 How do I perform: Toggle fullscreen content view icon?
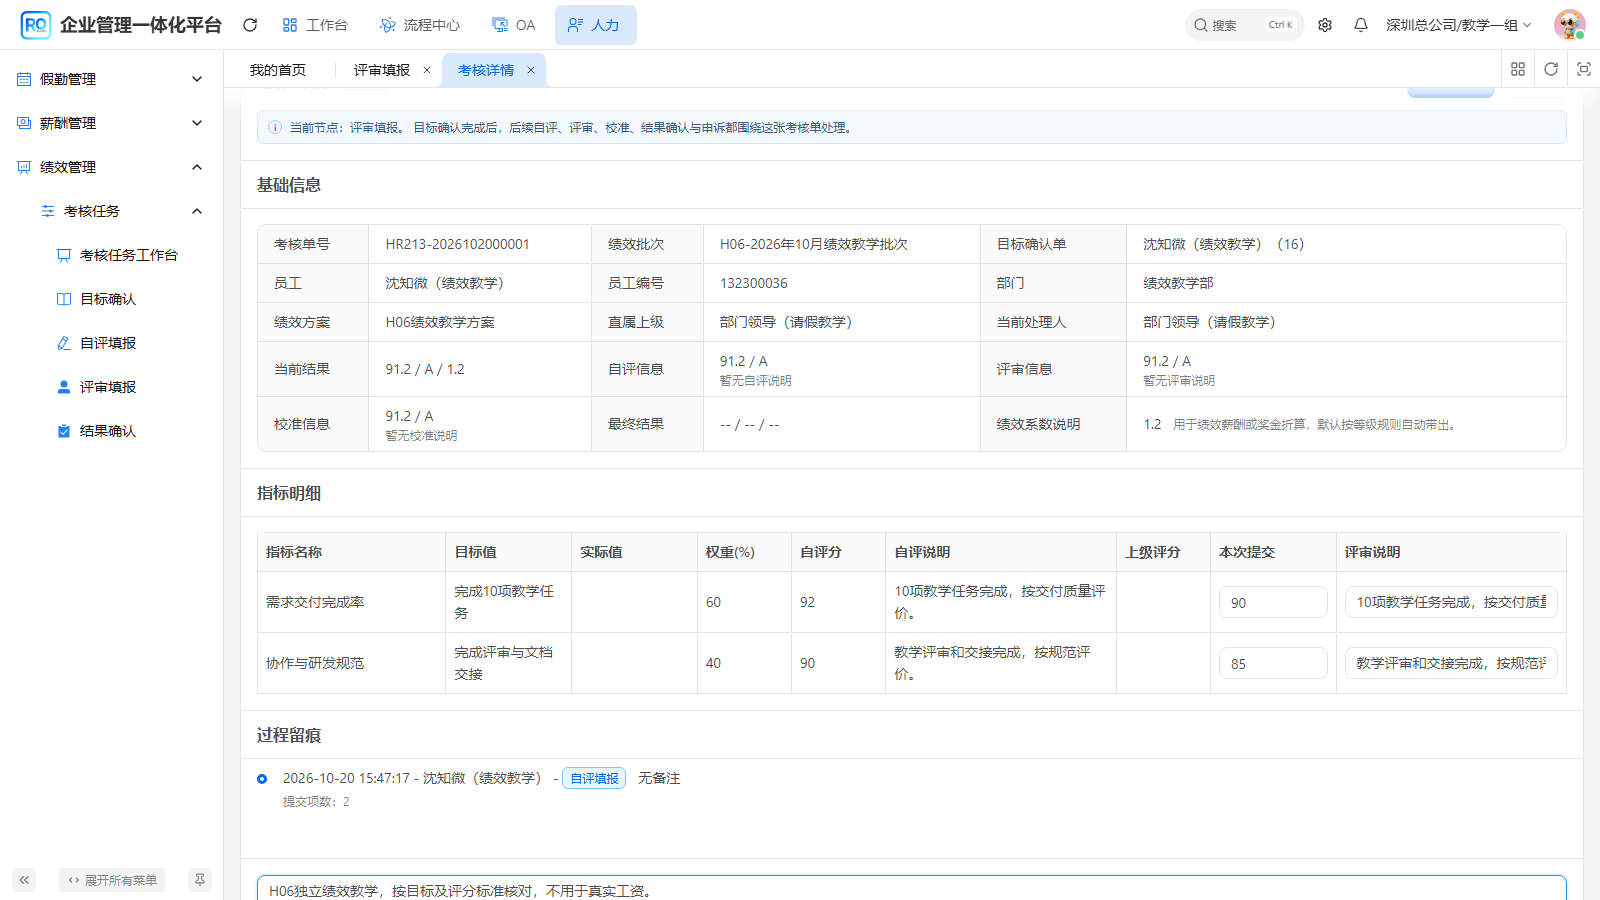[x=1584, y=69]
